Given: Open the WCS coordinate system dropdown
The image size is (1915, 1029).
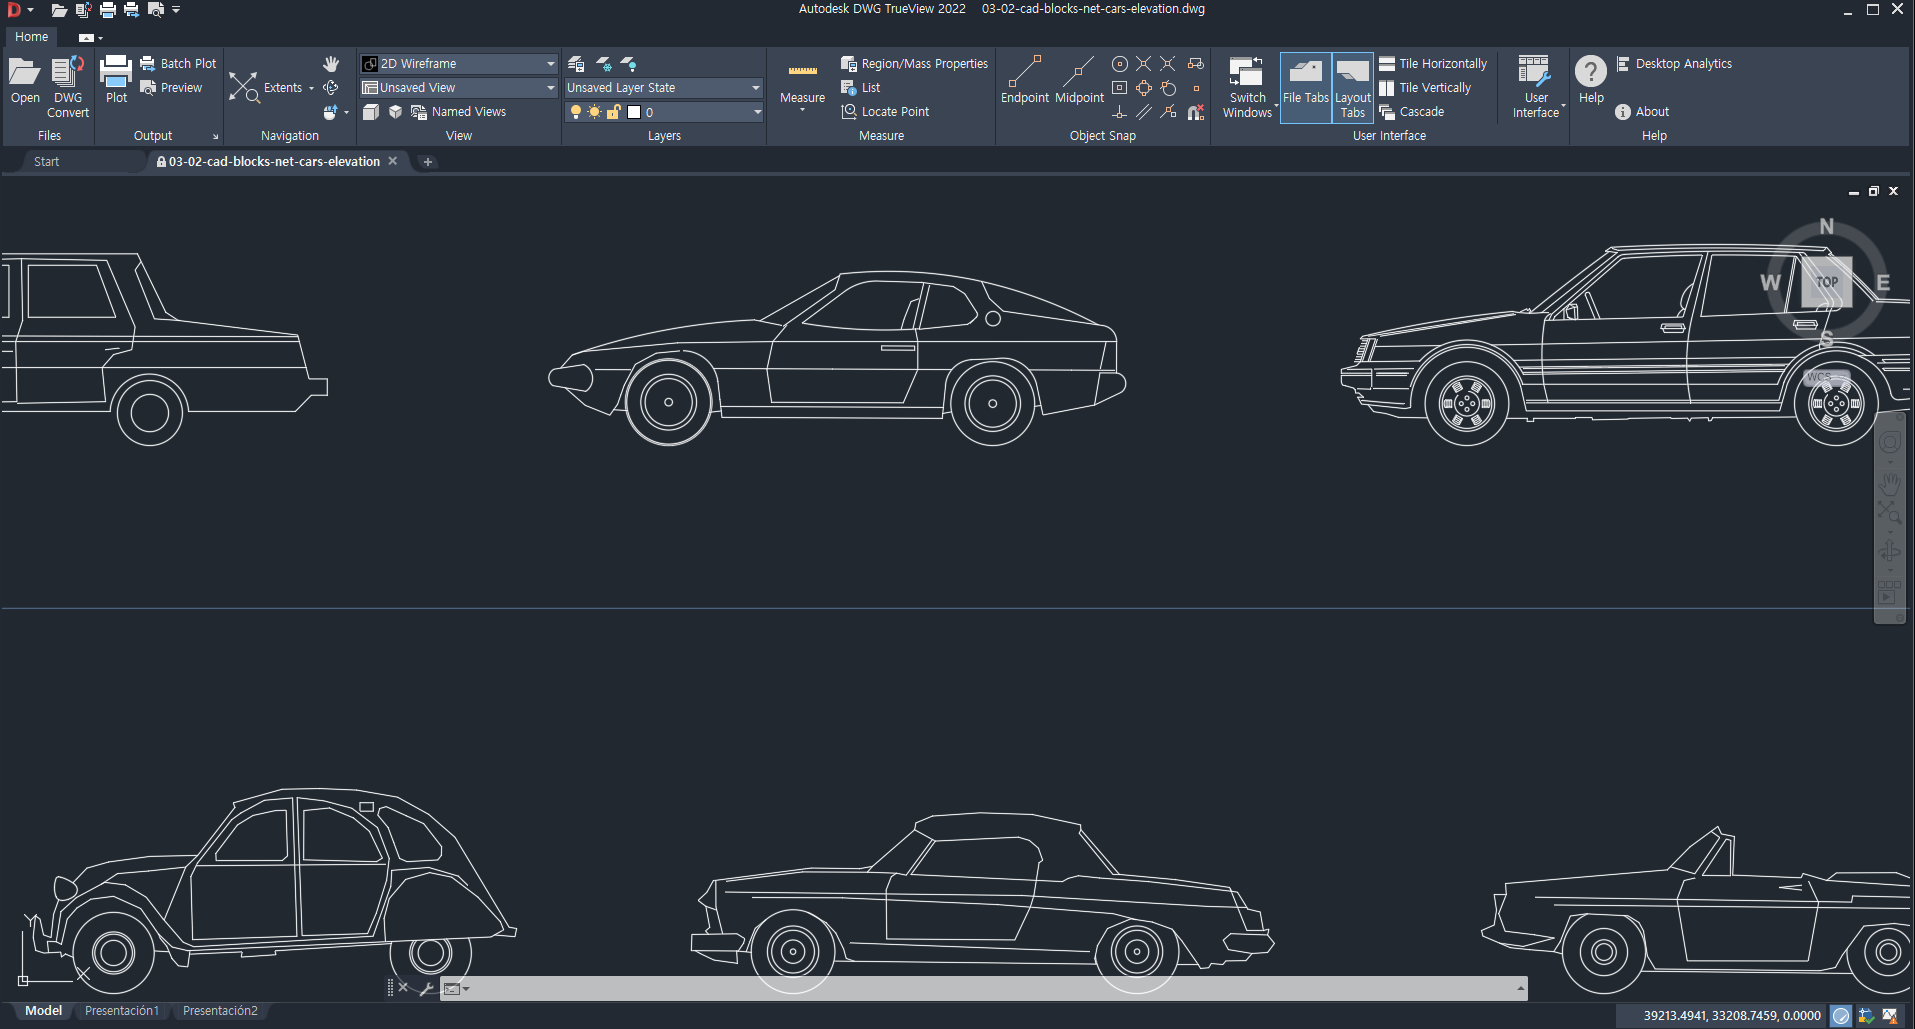Looking at the screenshot, I should tap(1826, 378).
